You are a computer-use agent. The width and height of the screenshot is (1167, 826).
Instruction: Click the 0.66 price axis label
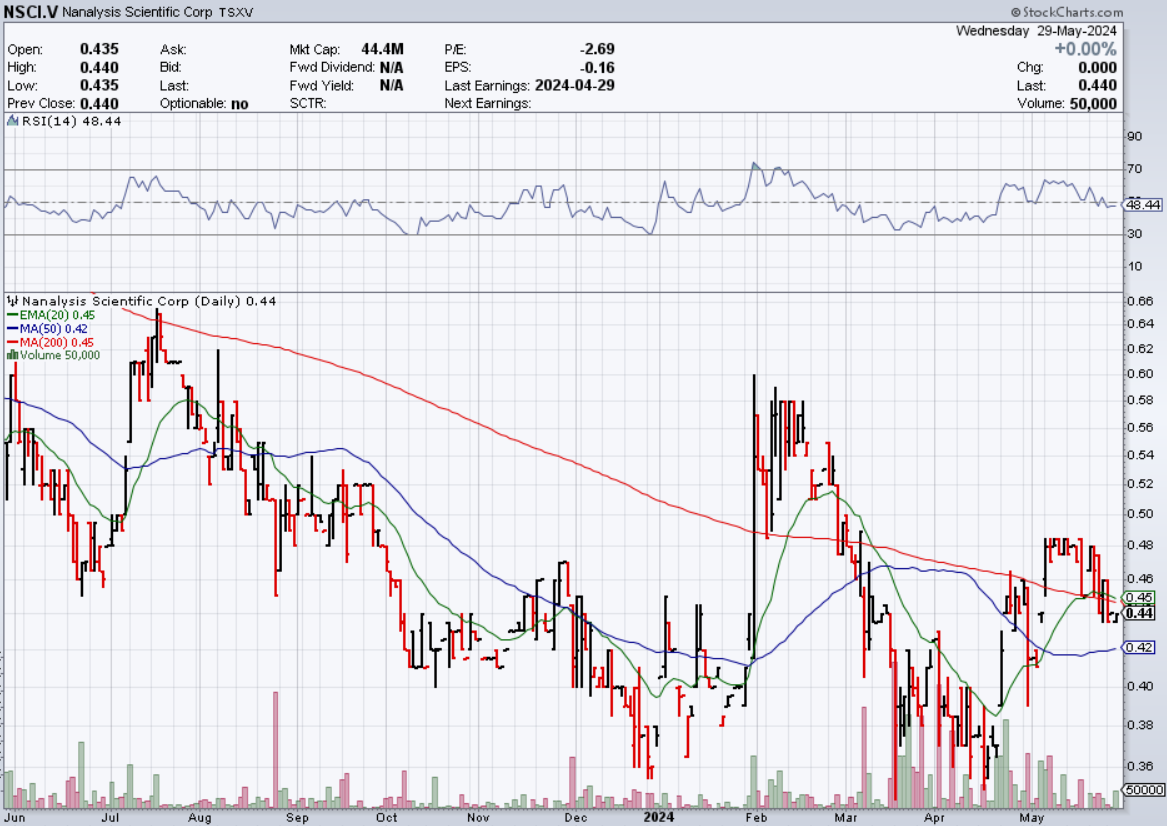(x=1139, y=301)
